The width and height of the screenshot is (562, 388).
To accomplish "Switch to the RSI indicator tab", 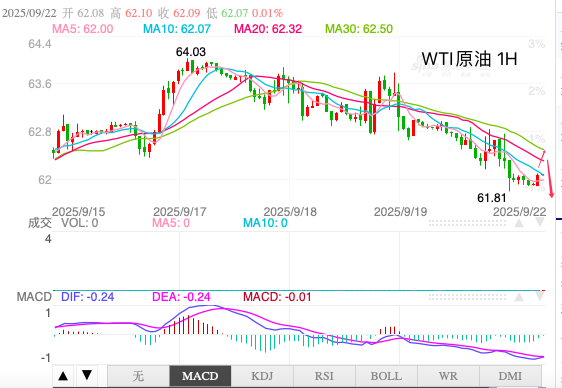I will tap(324, 376).
